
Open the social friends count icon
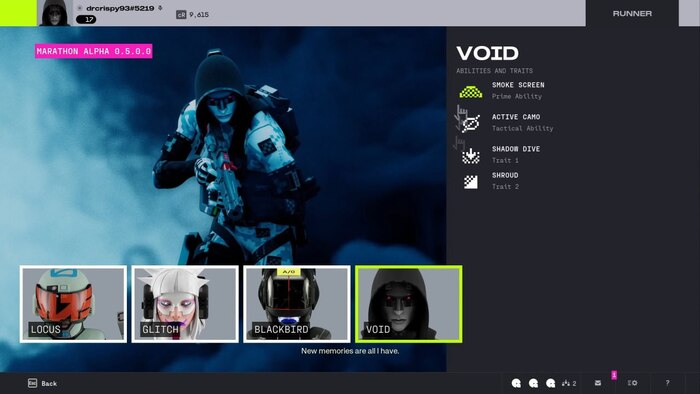point(569,383)
